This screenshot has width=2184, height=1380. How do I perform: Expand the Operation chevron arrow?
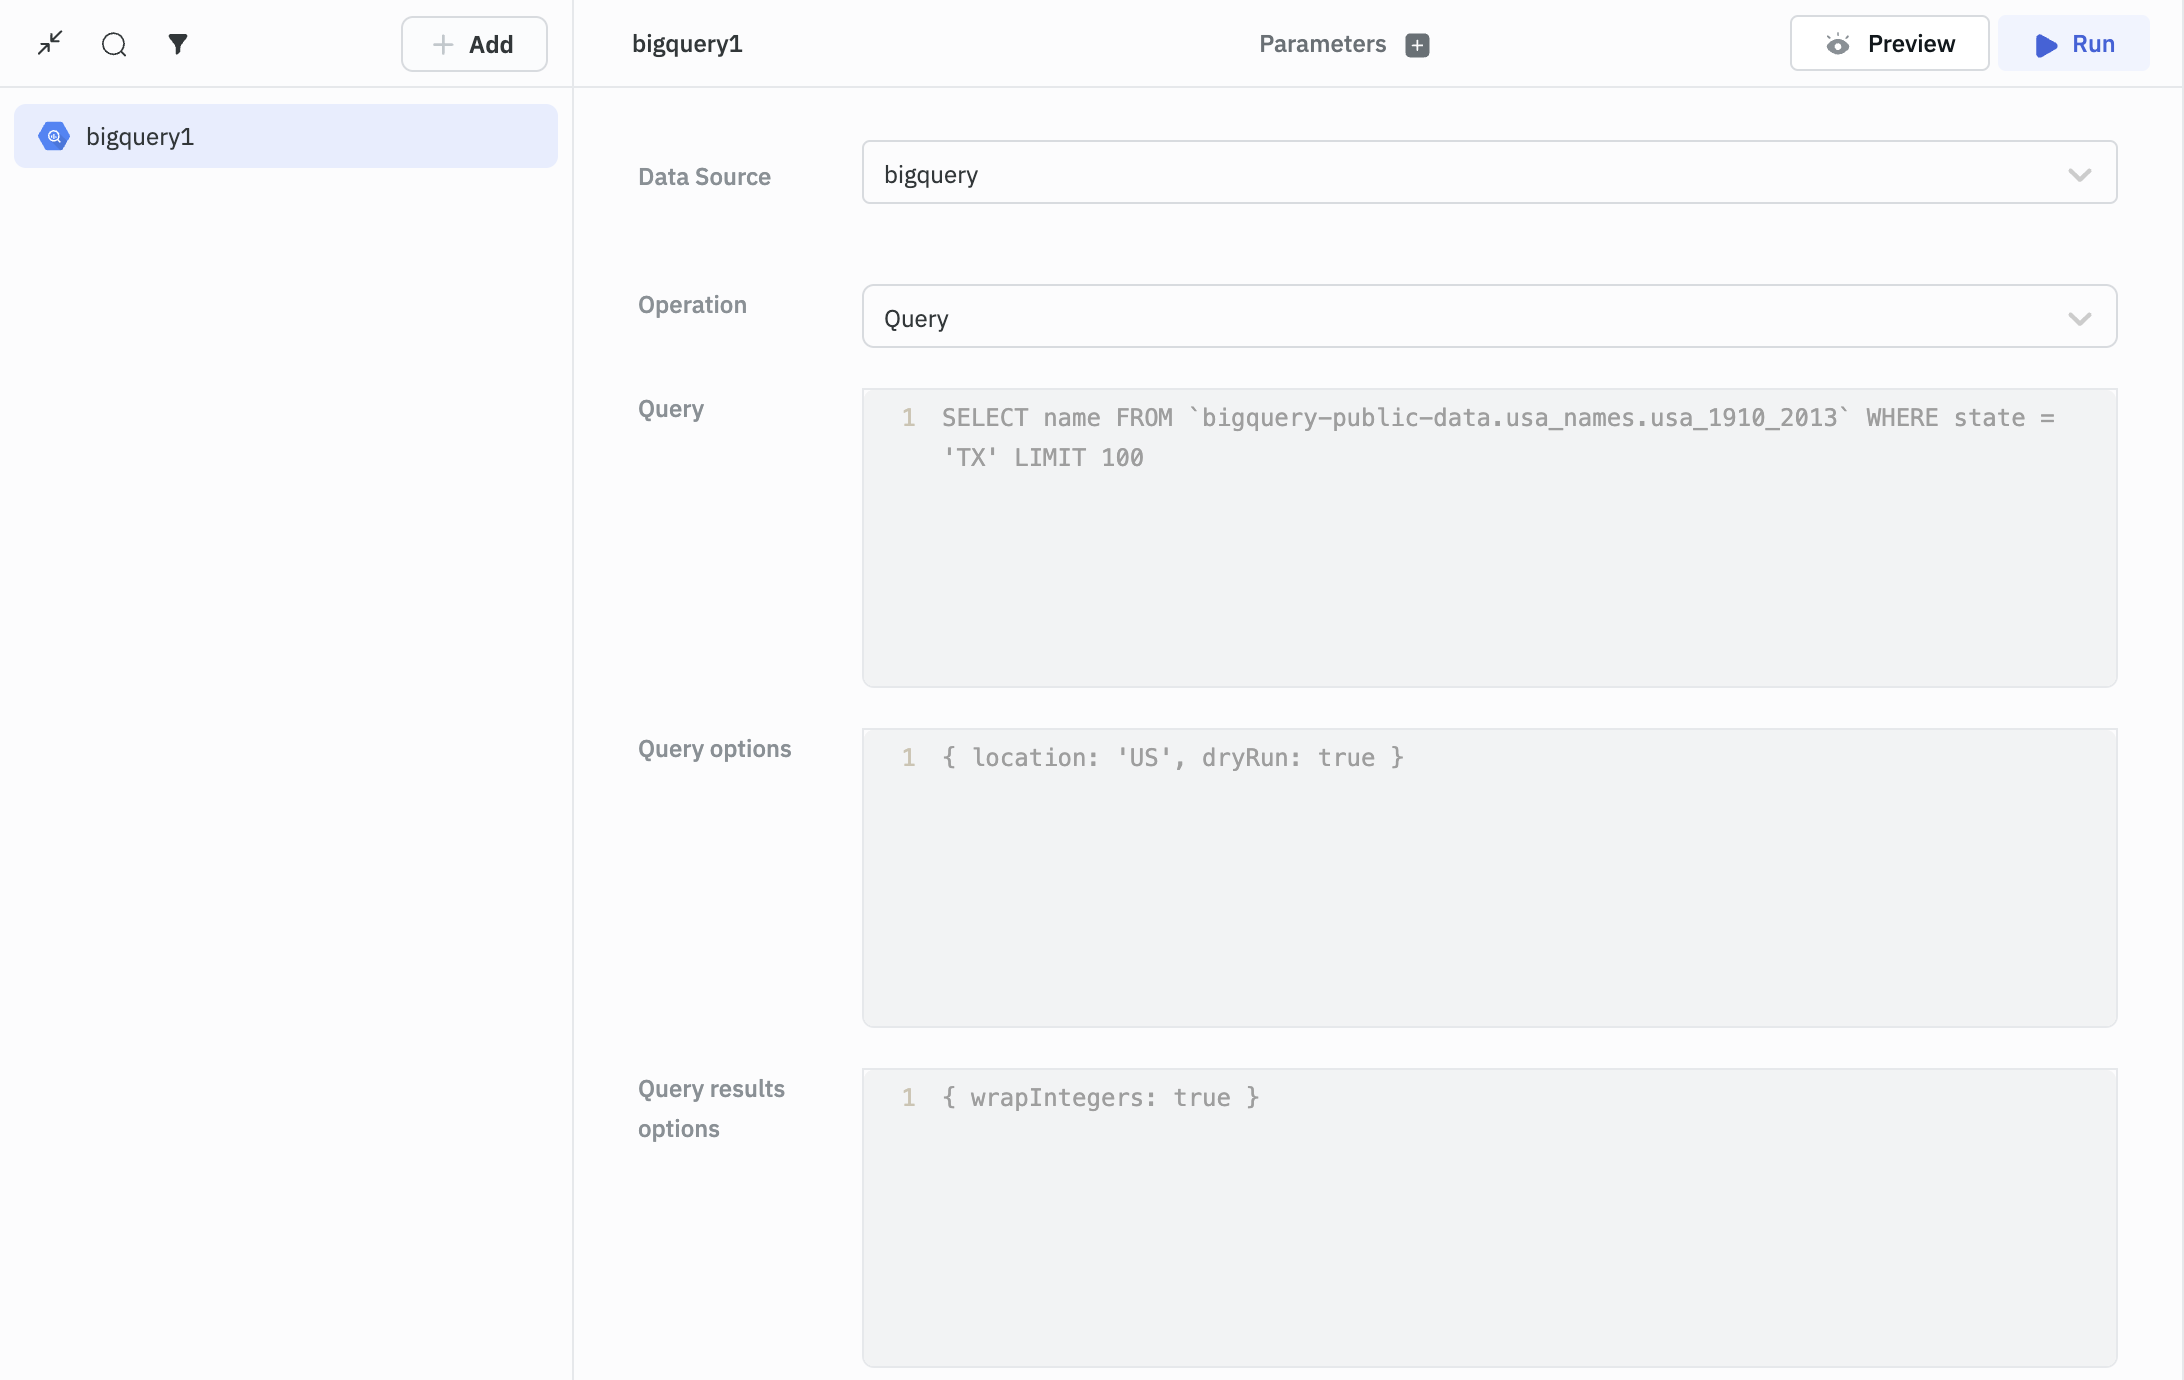[2079, 319]
